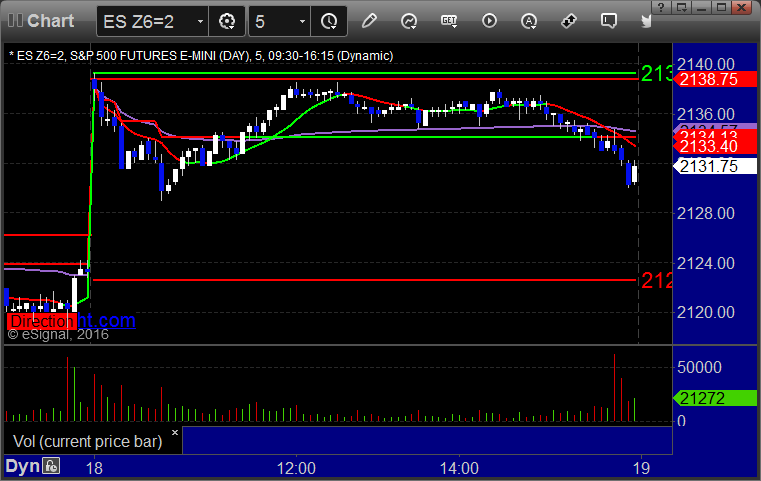Select the pencil drawing tools icon
The height and width of the screenshot is (481, 761).
(369, 21)
